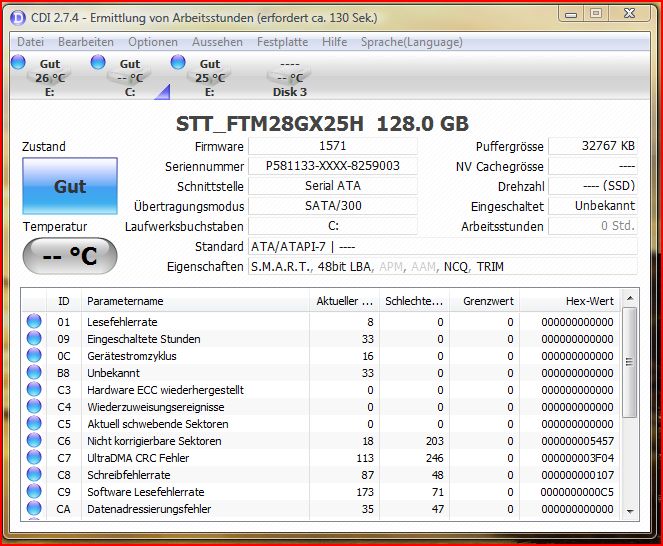Click Schnittstelle field Serial ATA
Screen dimensions: 663x546
[x=333, y=186]
